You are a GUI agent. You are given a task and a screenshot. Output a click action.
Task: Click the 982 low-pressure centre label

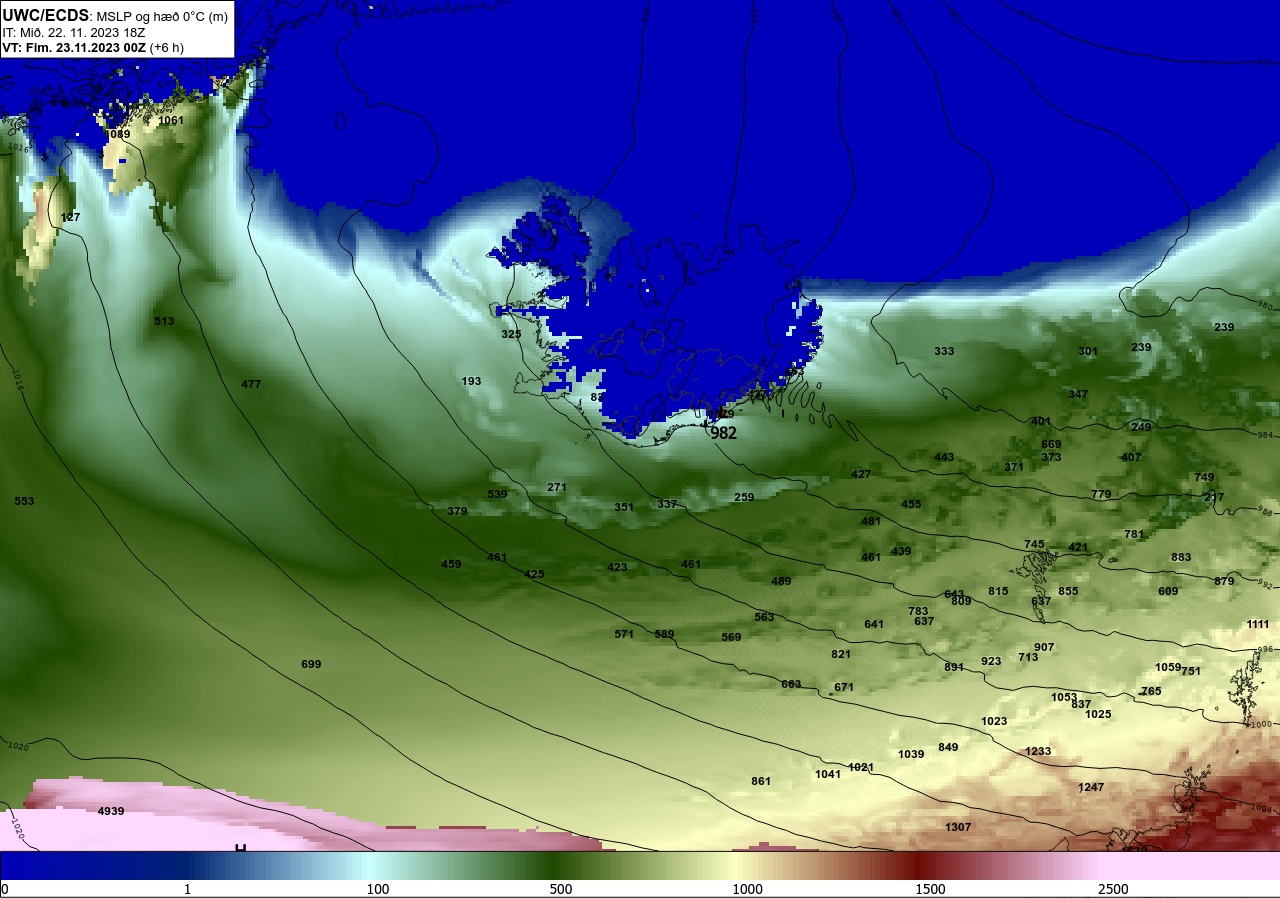pyautogui.click(x=723, y=433)
